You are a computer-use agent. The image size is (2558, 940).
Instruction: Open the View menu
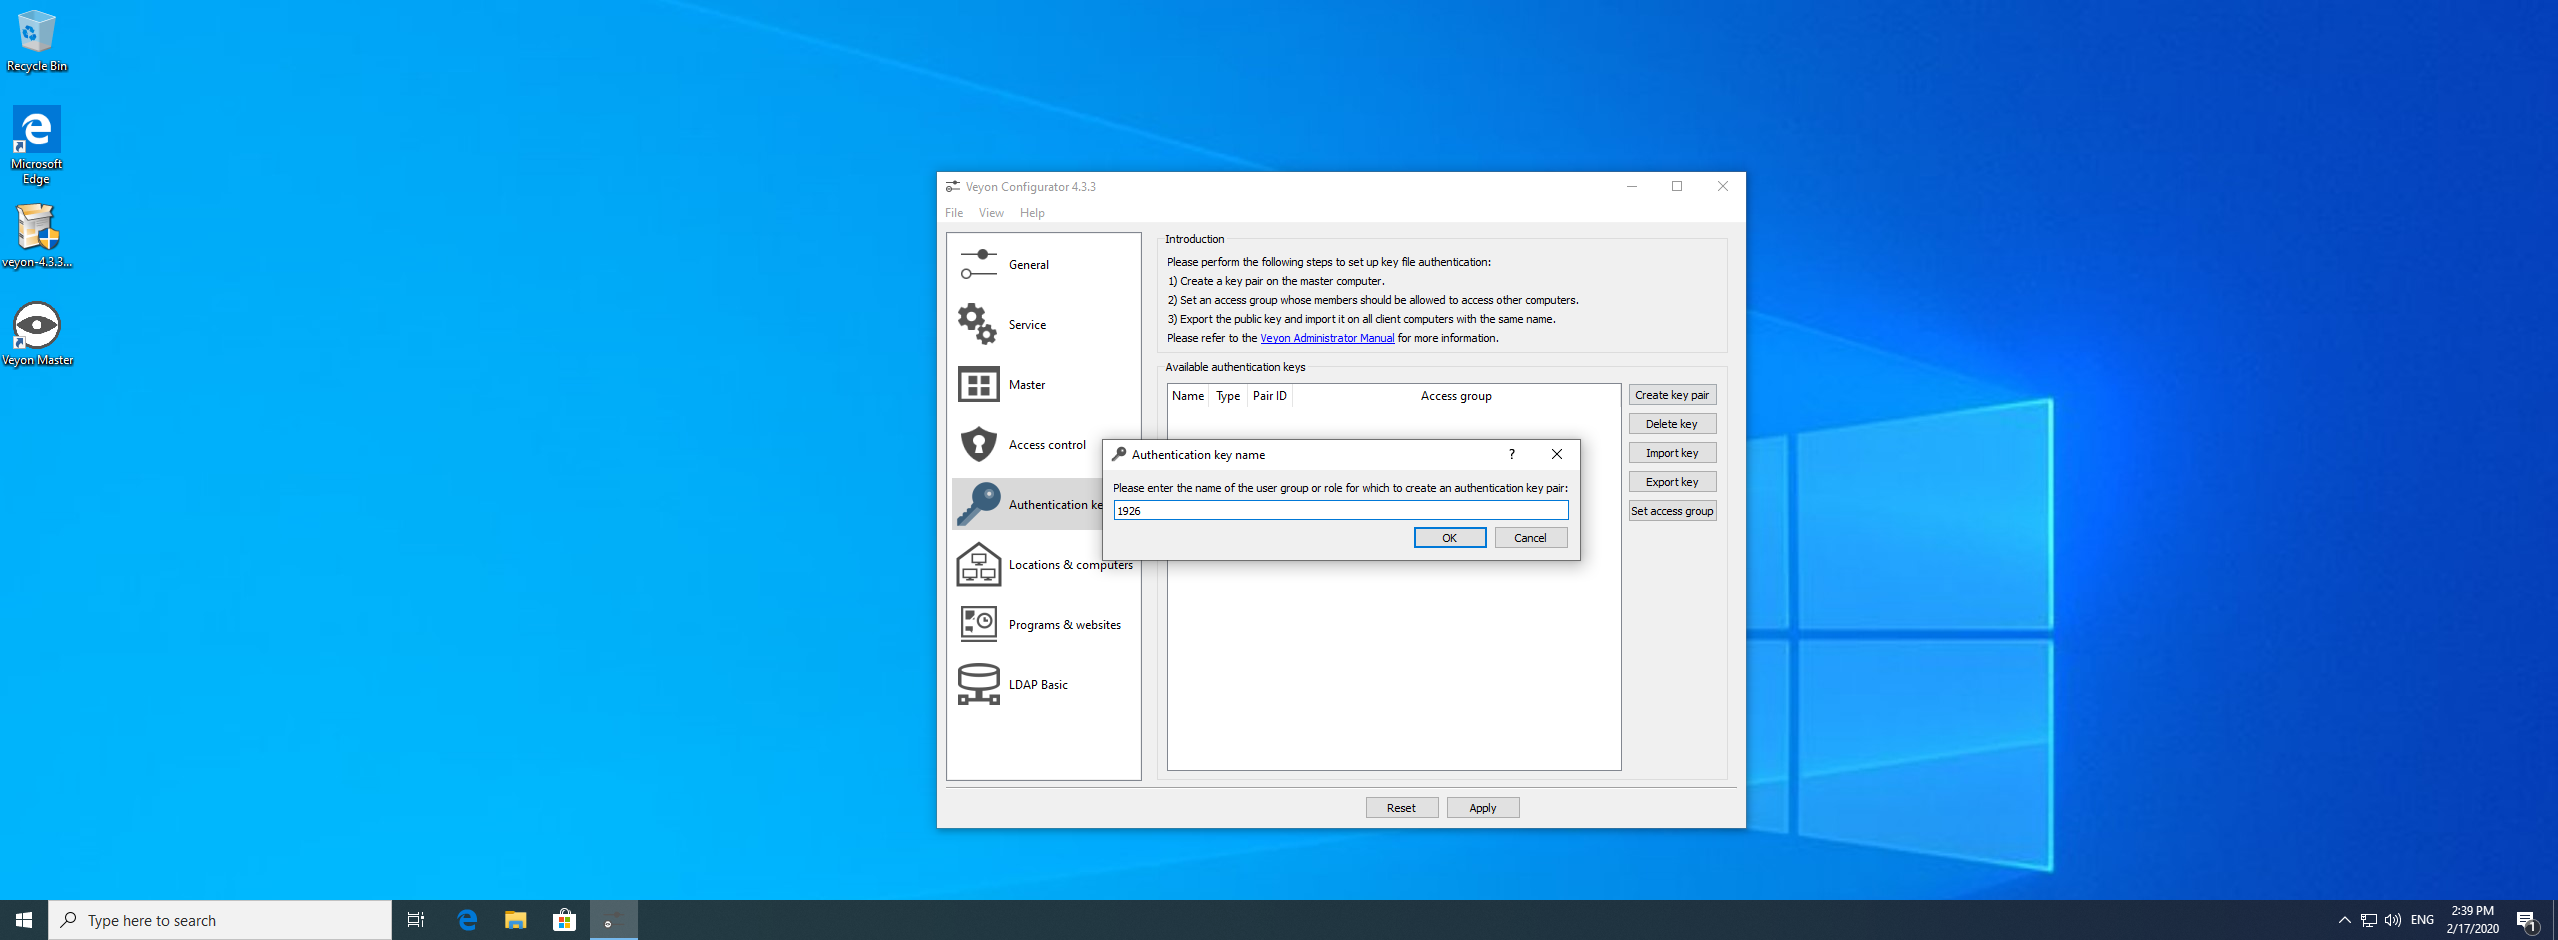point(991,213)
